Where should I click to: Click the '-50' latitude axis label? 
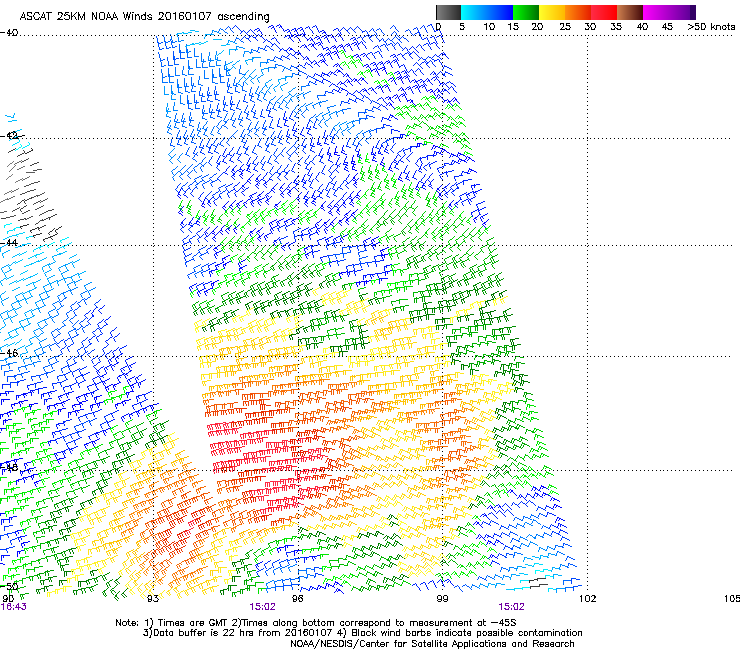pyautogui.click(x=10, y=586)
